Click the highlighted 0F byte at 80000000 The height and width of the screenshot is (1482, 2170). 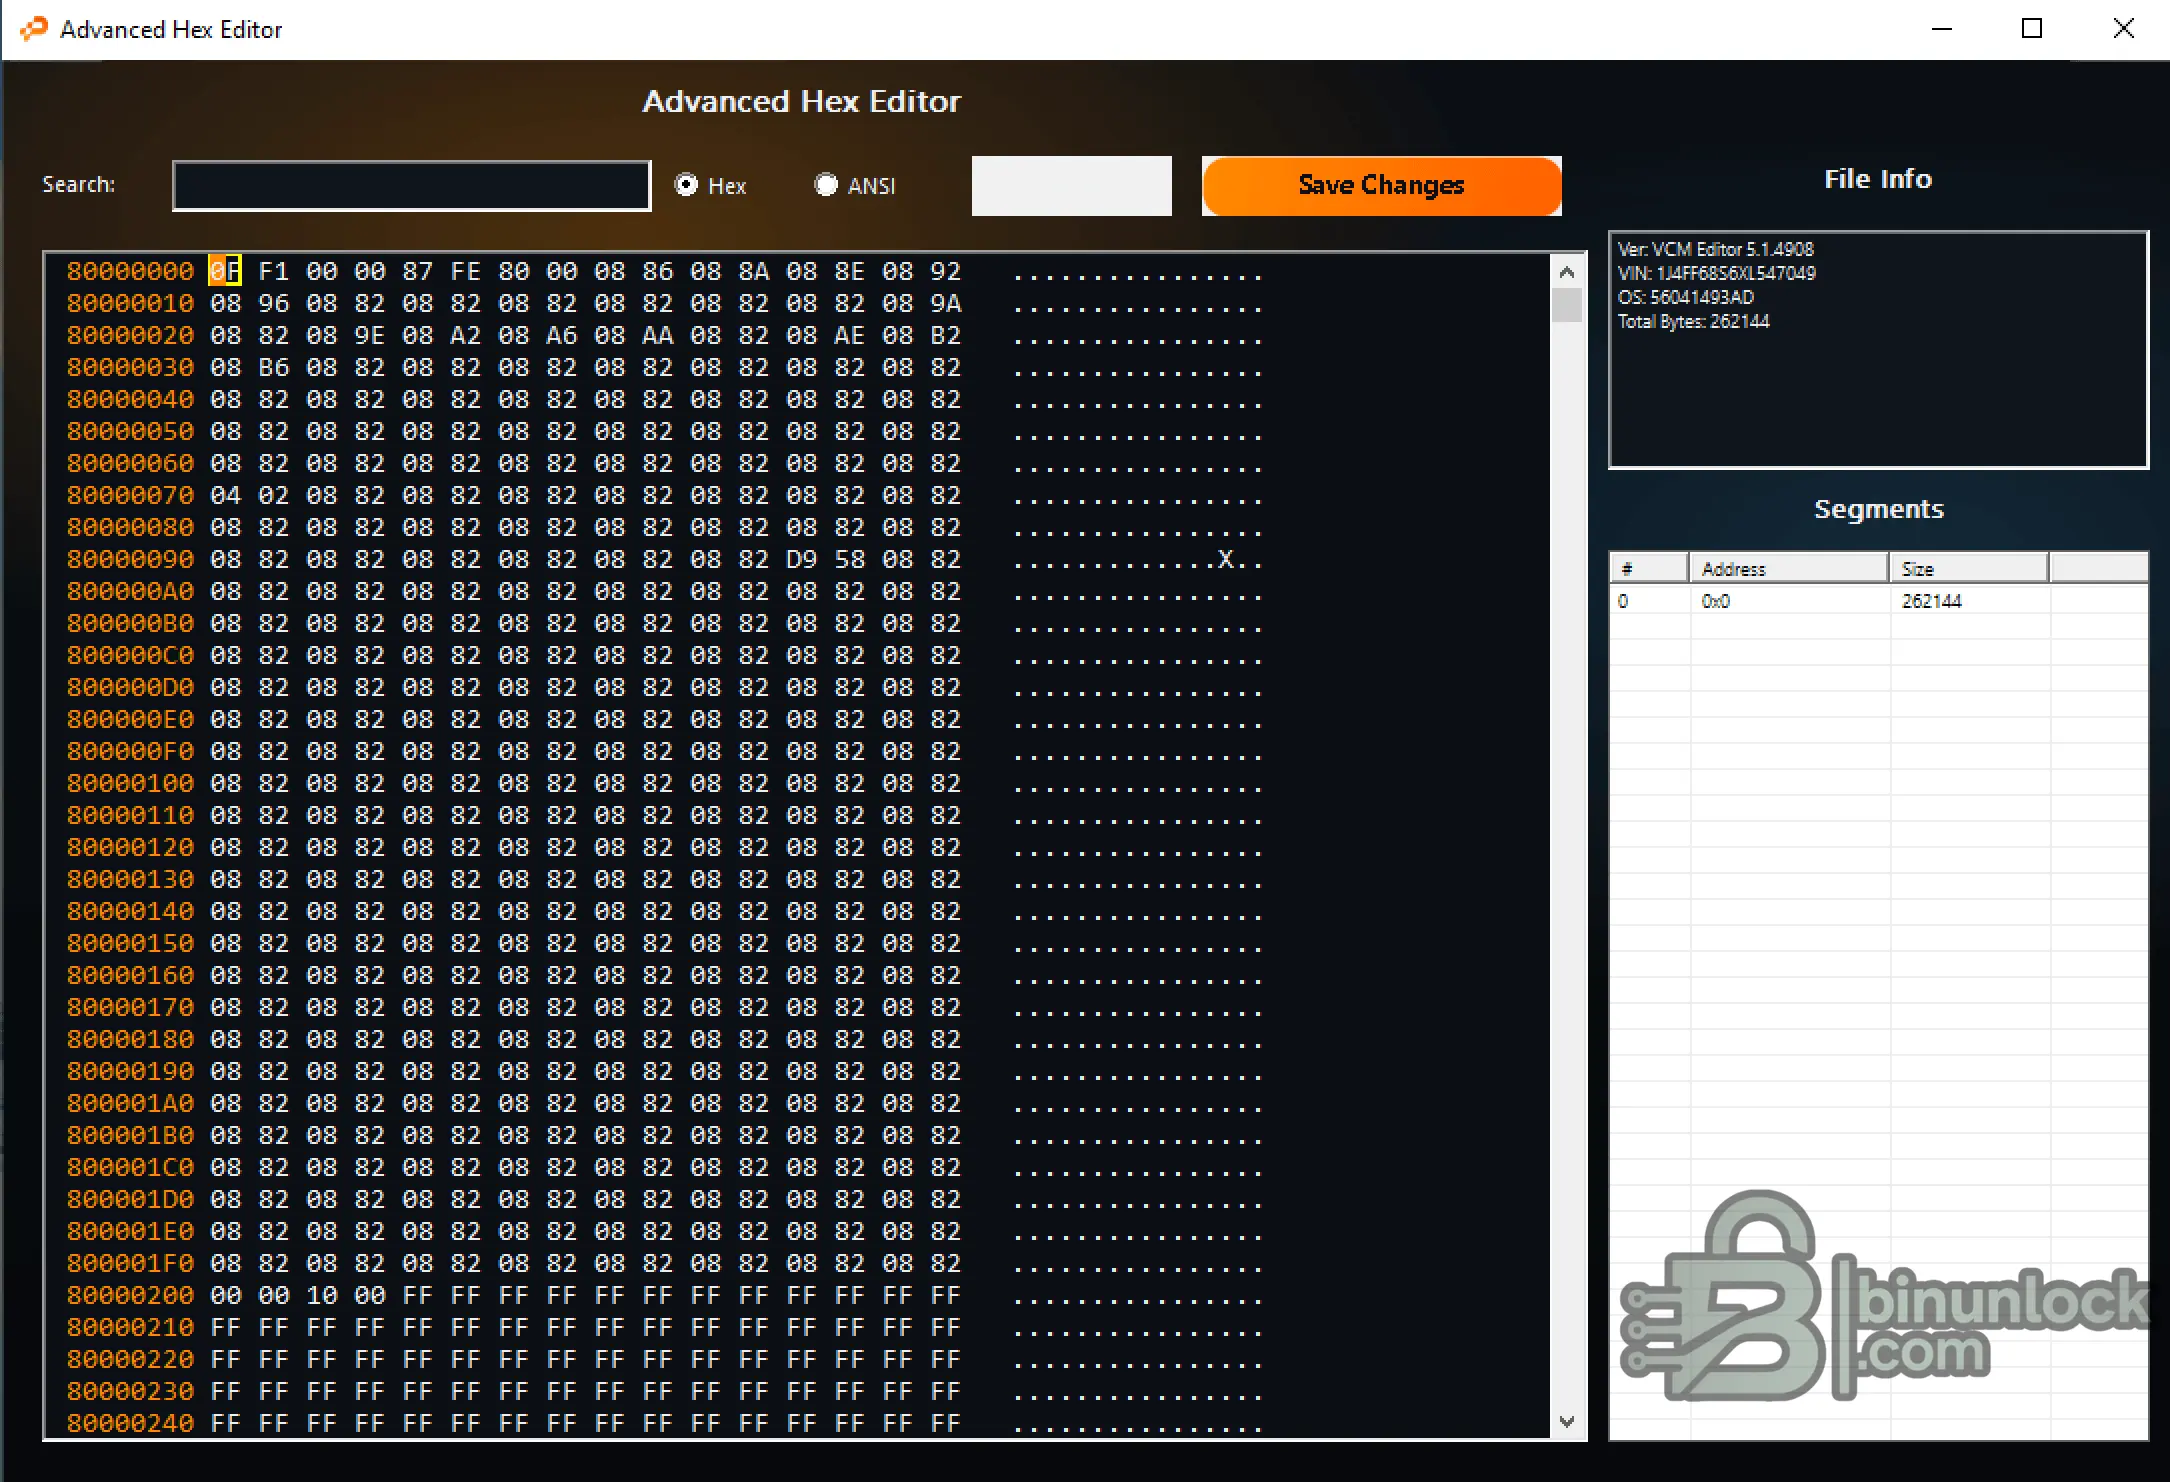tap(225, 271)
